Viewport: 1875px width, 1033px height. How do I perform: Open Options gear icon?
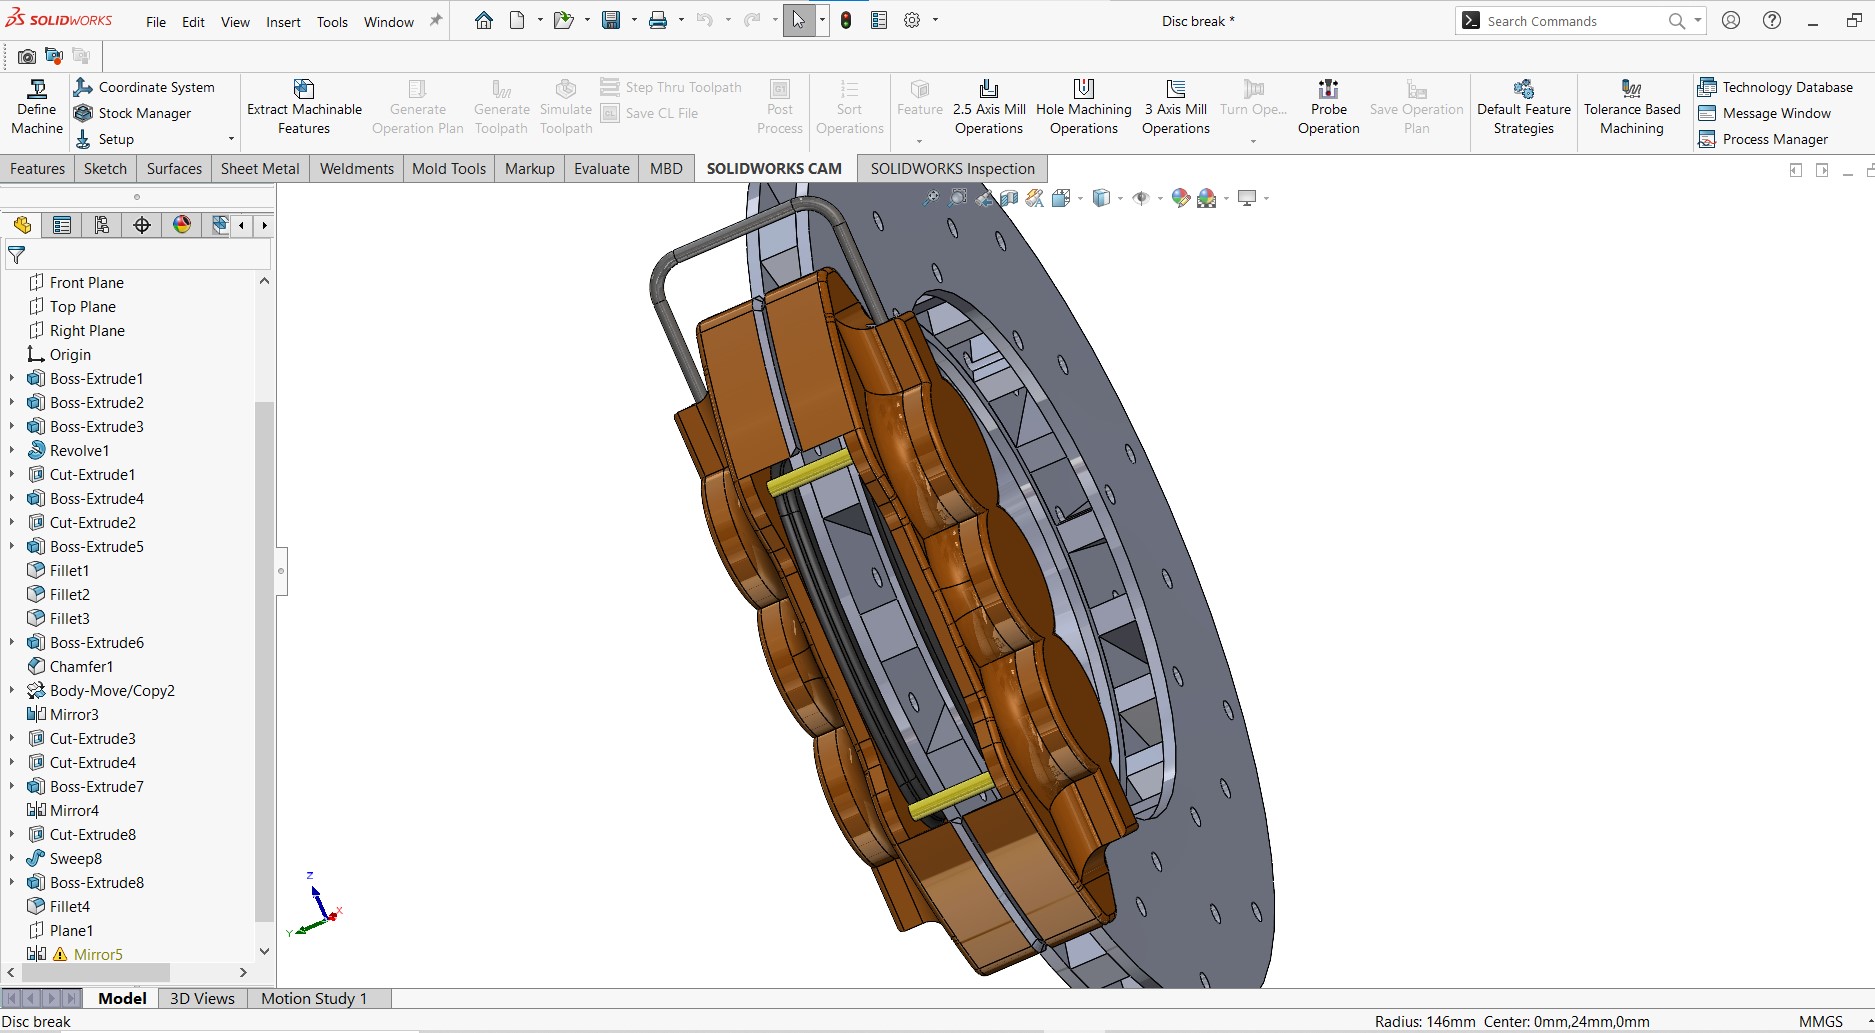pyautogui.click(x=912, y=20)
